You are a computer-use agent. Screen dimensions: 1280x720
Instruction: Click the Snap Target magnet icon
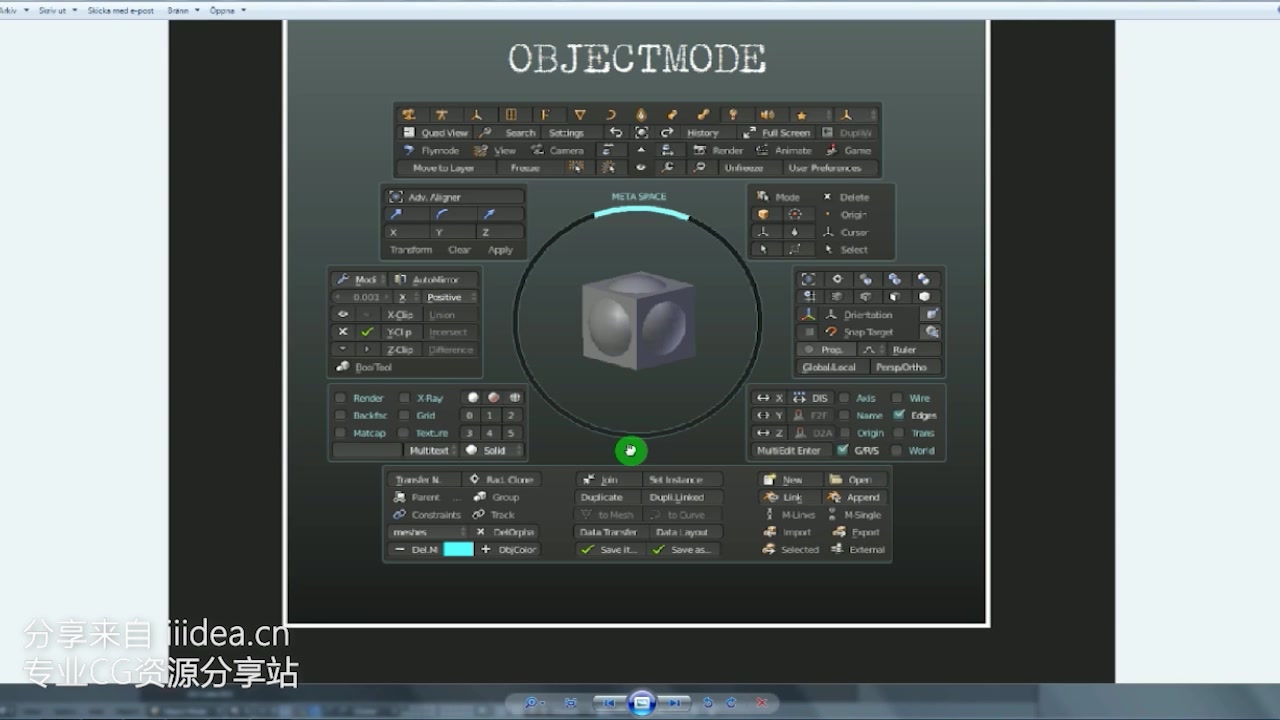[831, 332]
